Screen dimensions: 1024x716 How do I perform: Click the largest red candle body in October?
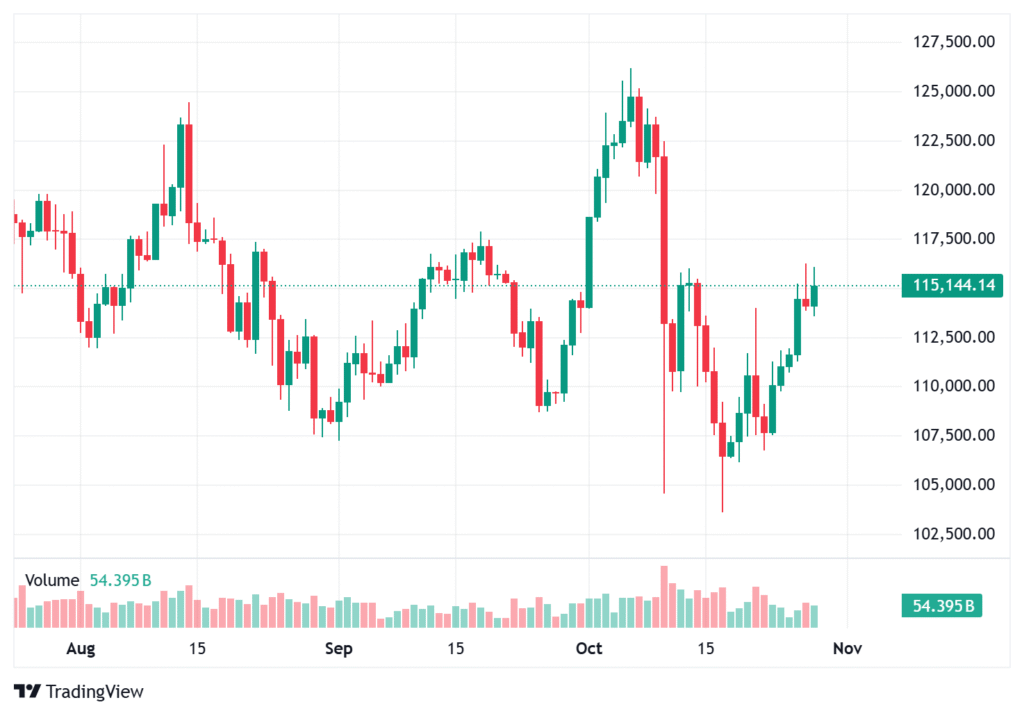point(663,240)
